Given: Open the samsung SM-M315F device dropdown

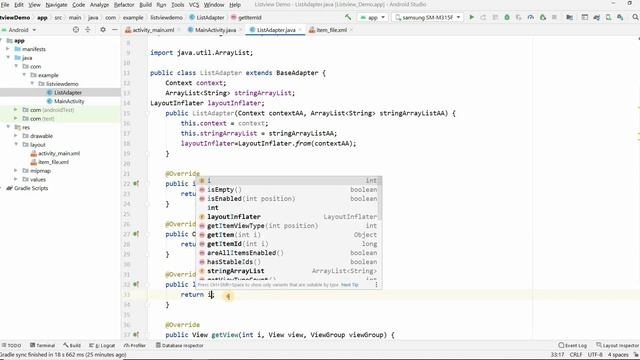Looking at the screenshot, I should [x=427, y=18].
